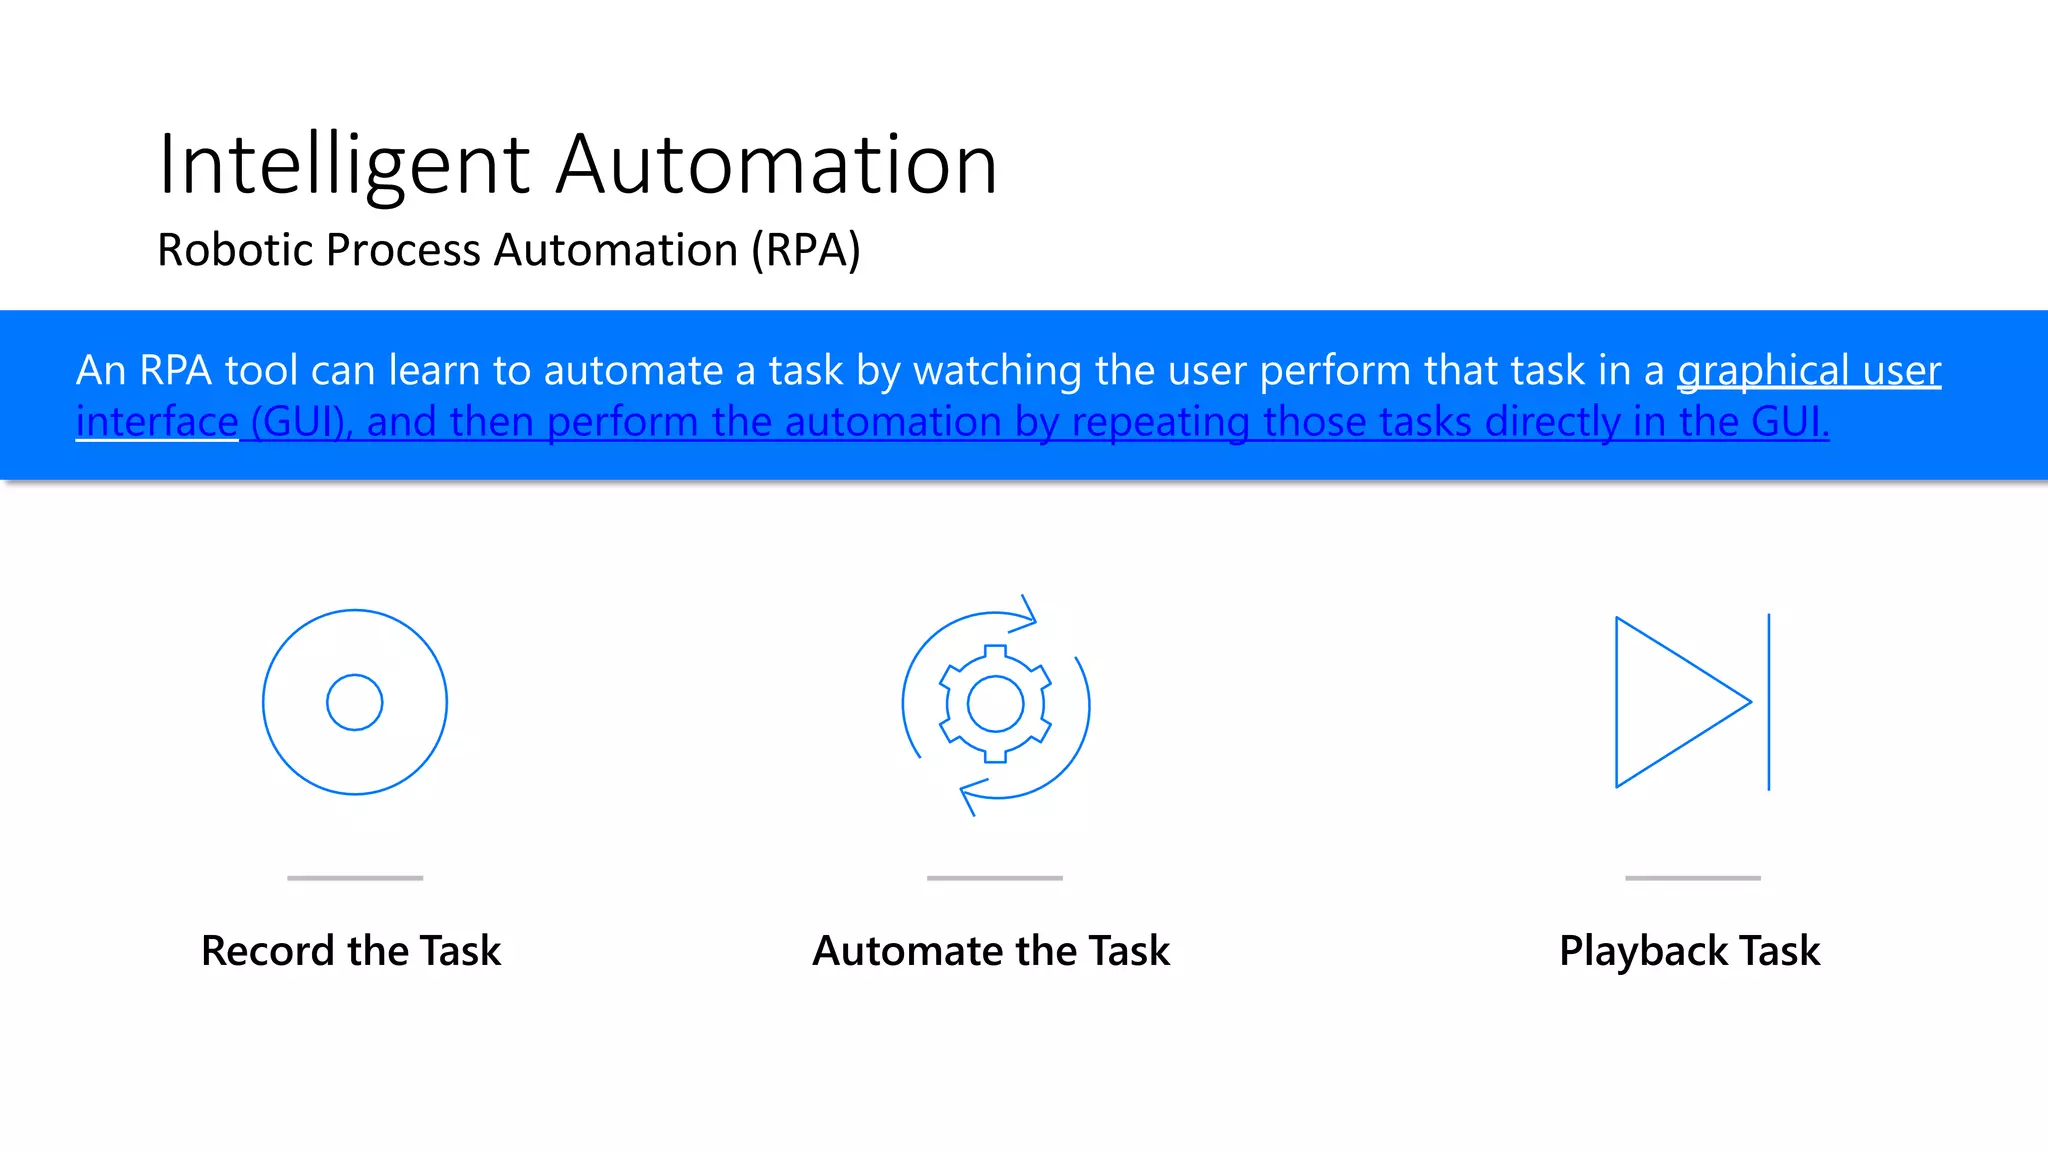
Task: Click the gear with circular arrows icon
Action: 995,704
